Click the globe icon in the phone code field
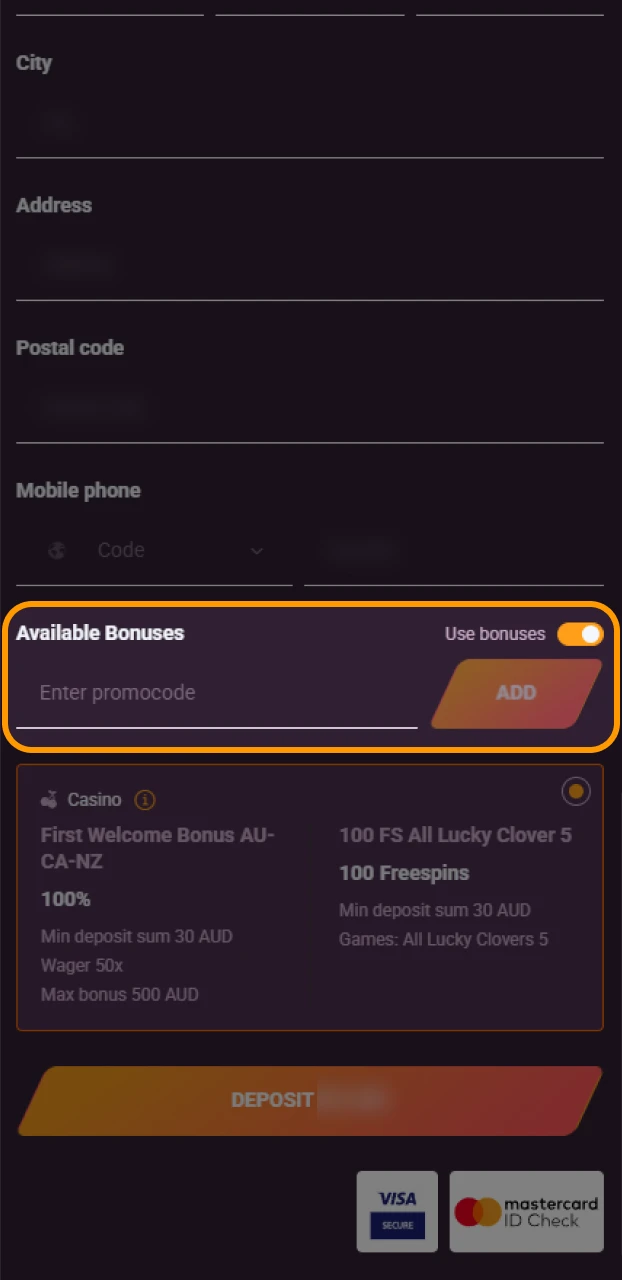 click(57, 551)
